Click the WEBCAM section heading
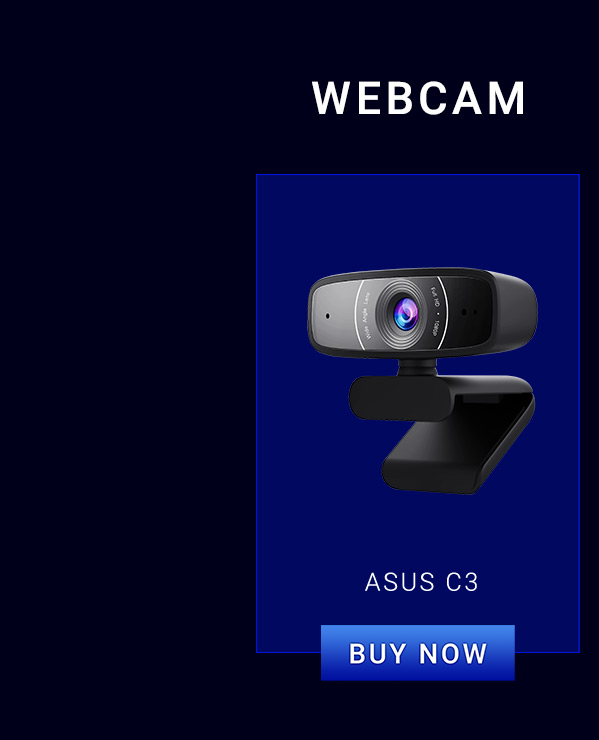Screen dimensions: 599x740 pyautogui.click(x=418, y=98)
